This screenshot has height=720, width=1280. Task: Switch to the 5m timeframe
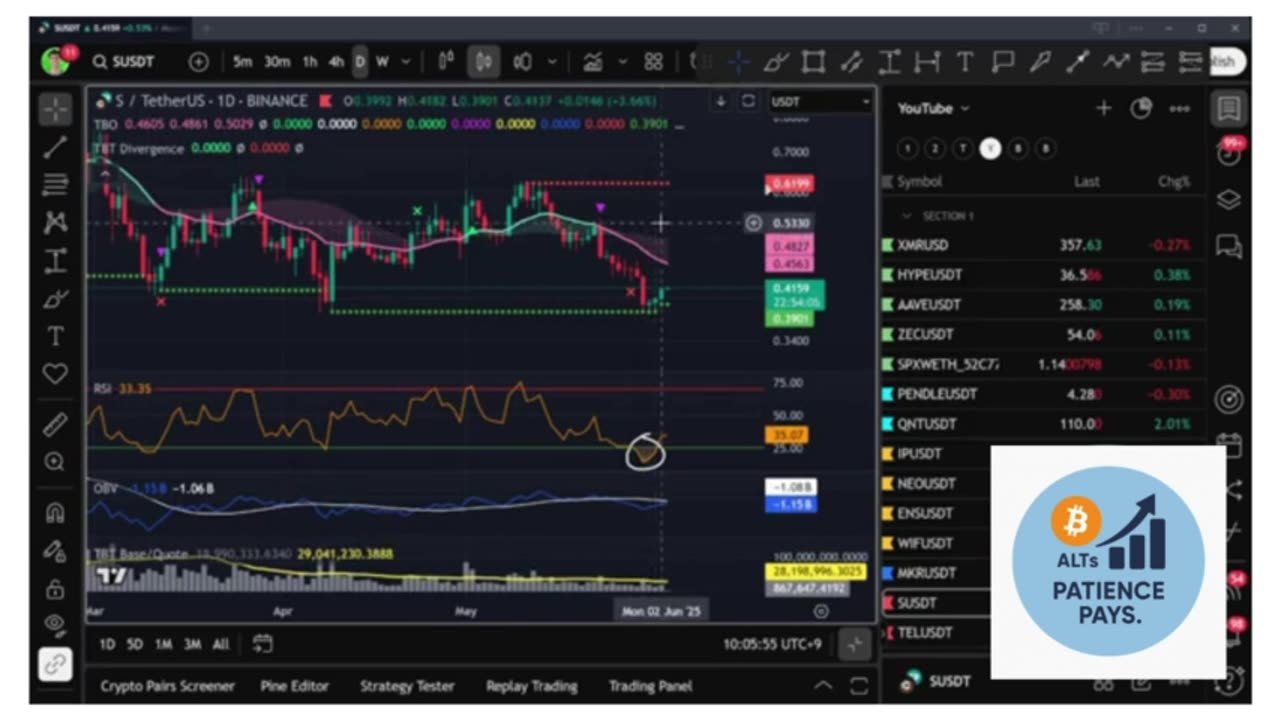click(x=243, y=62)
